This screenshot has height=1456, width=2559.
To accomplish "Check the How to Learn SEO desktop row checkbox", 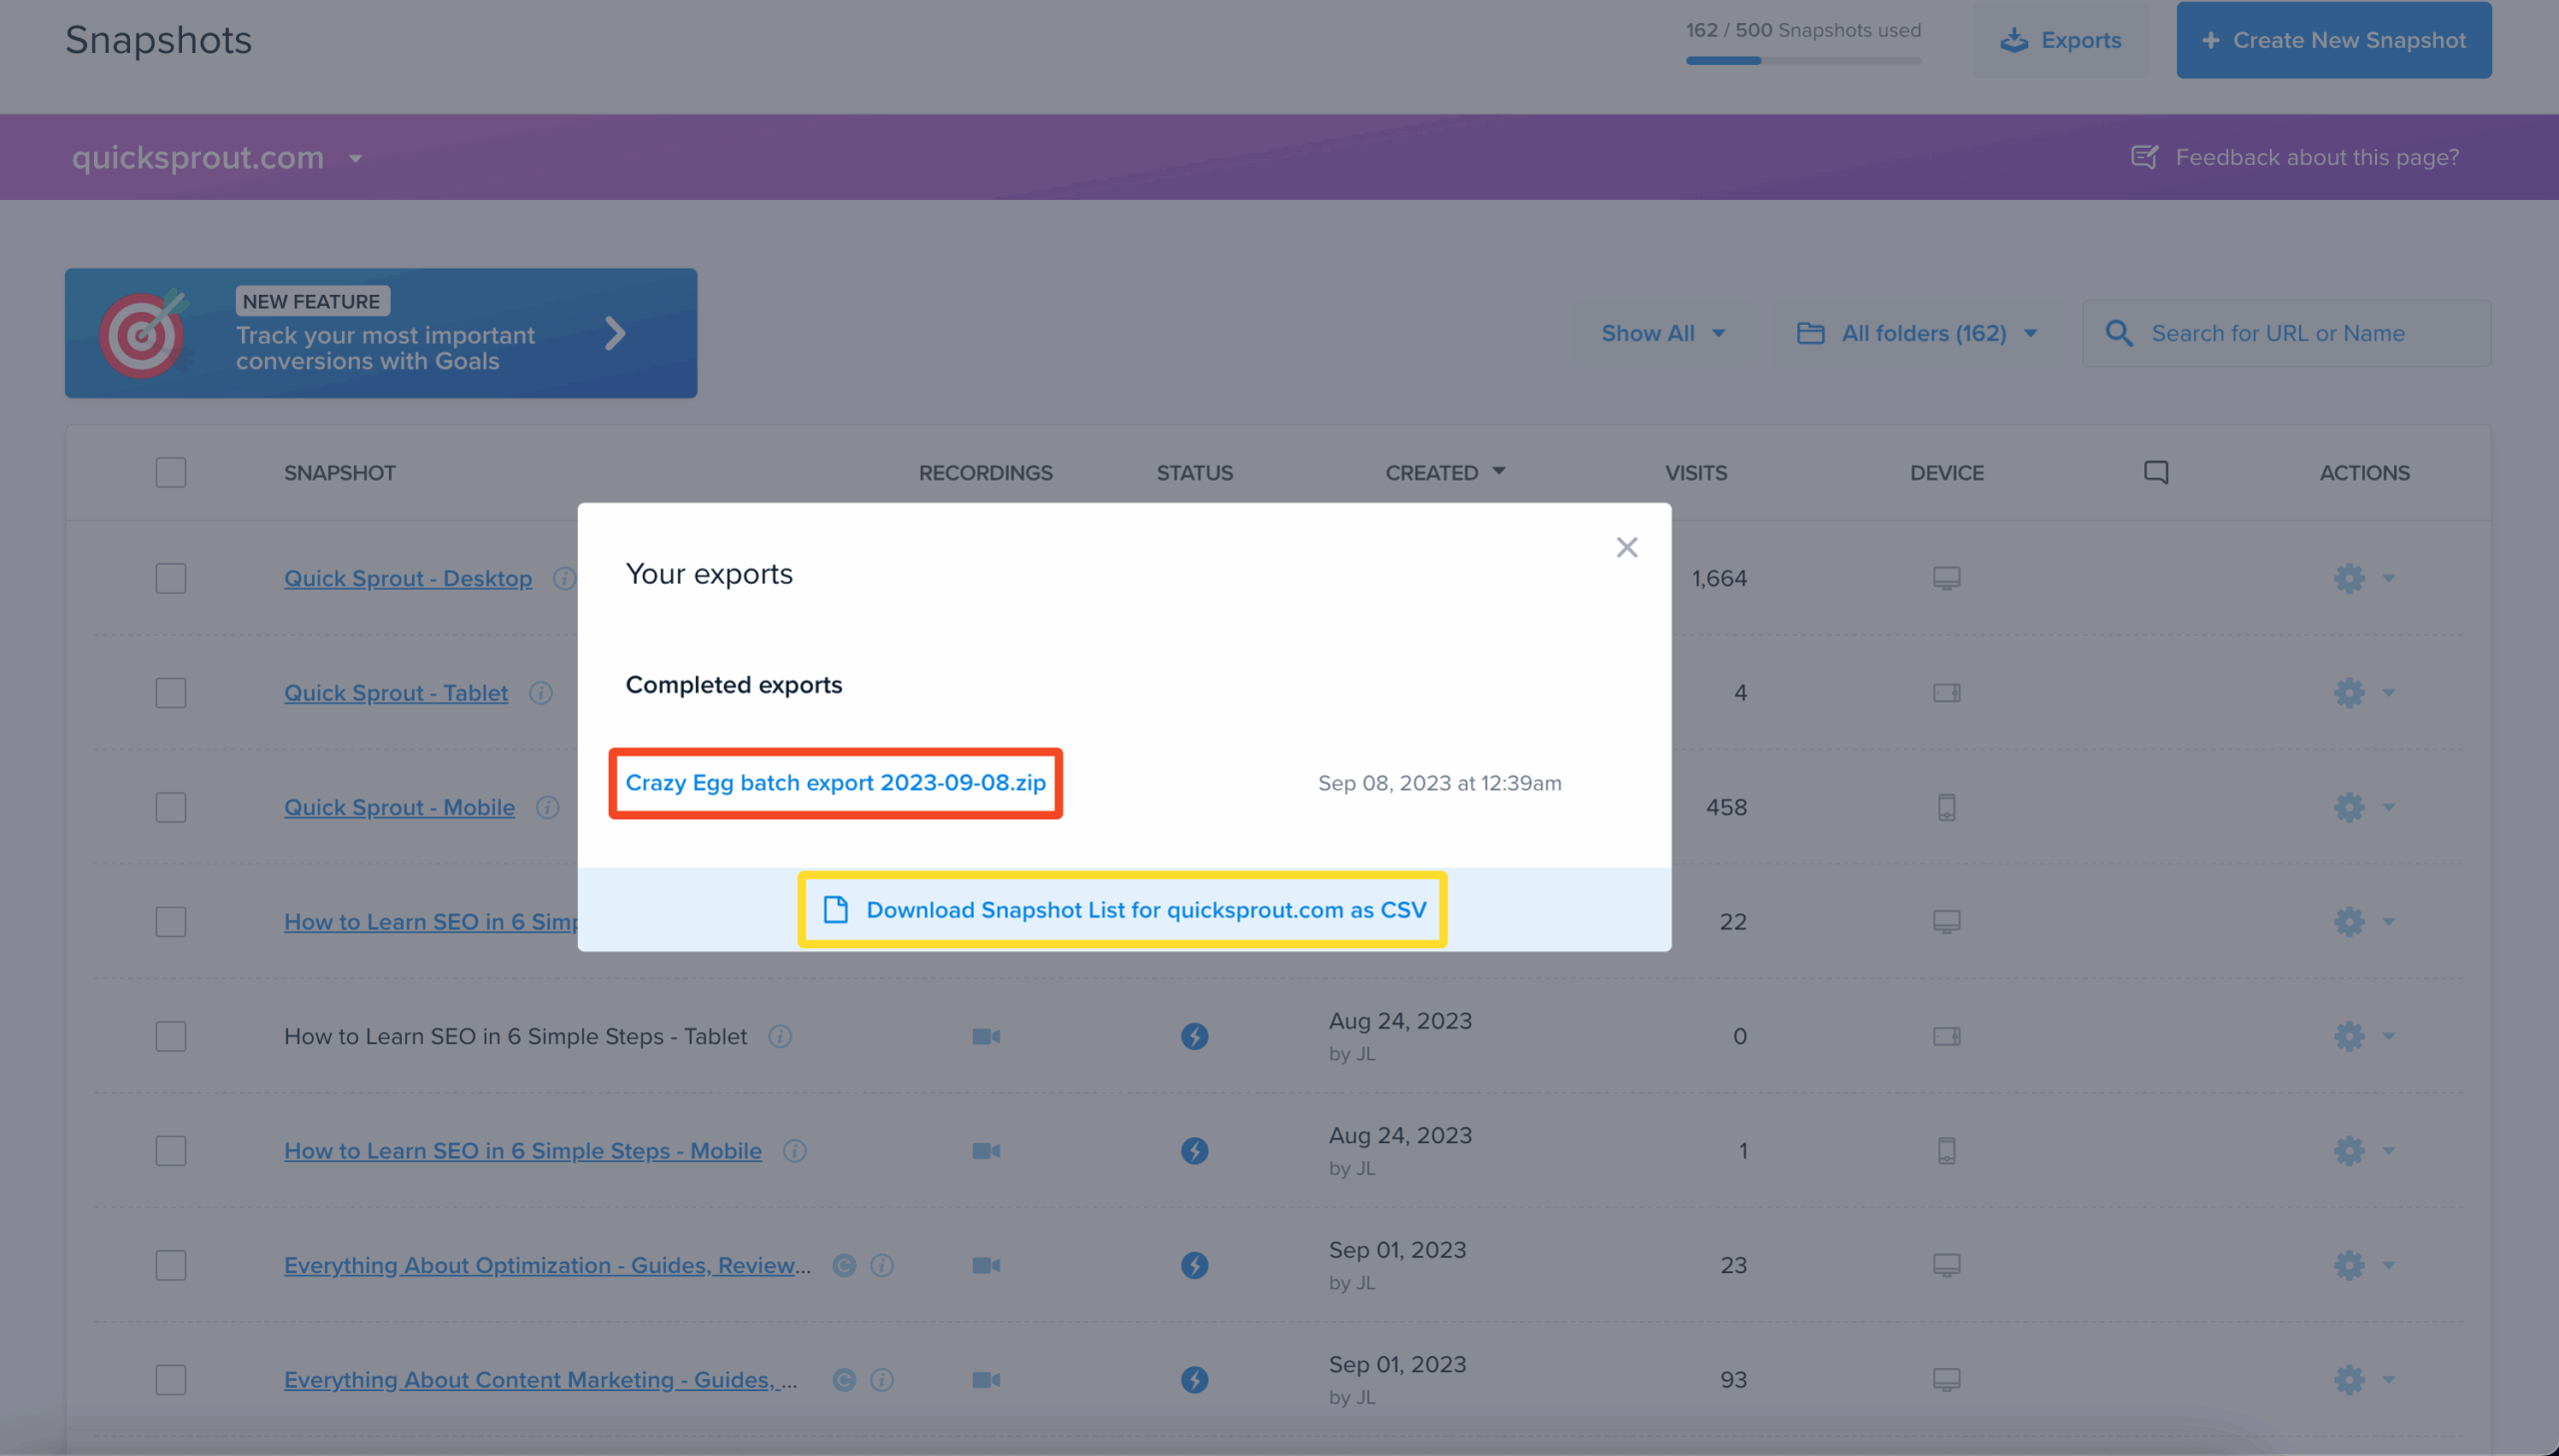I will pyautogui.click(x=171, y=922).
